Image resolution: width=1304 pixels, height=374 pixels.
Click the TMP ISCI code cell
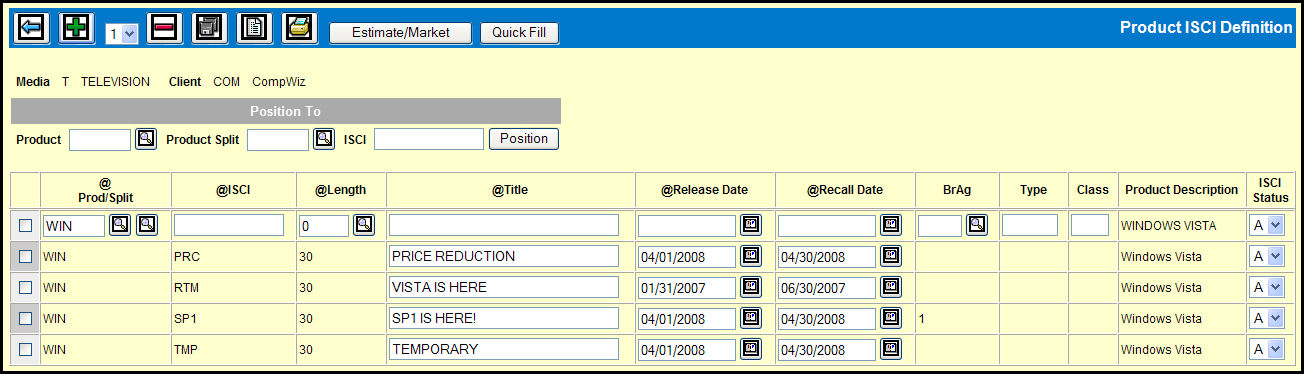coord(186,350)
